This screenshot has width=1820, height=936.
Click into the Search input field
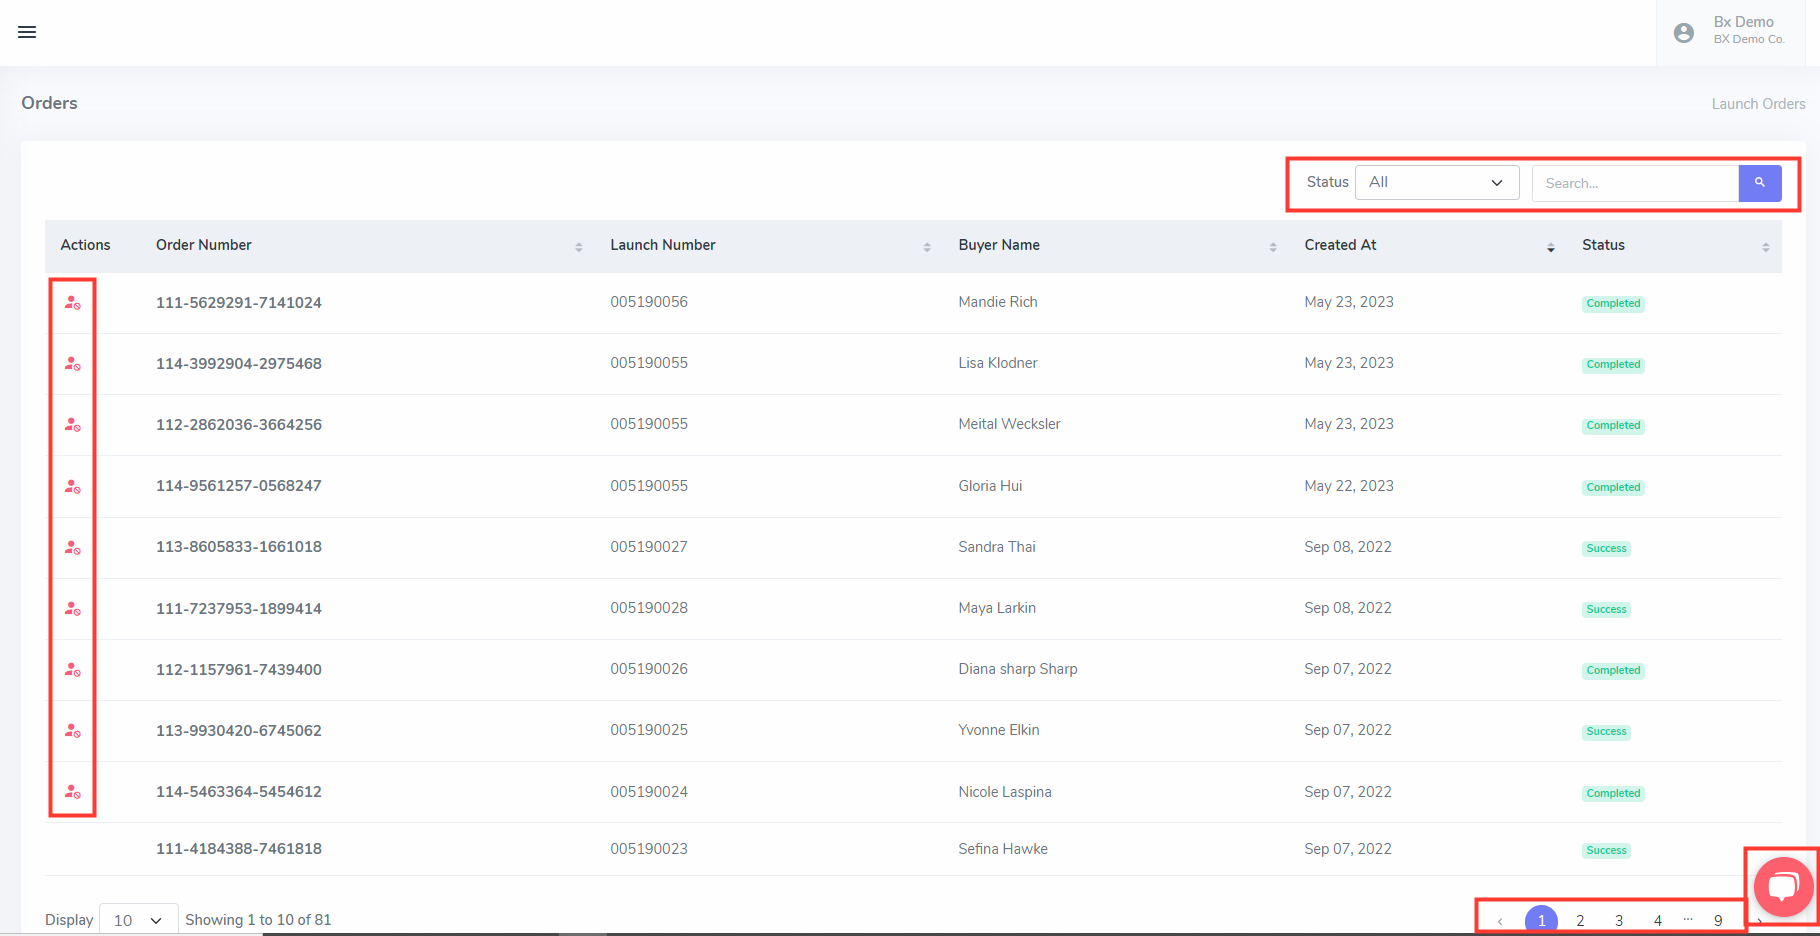[1635, 183]
